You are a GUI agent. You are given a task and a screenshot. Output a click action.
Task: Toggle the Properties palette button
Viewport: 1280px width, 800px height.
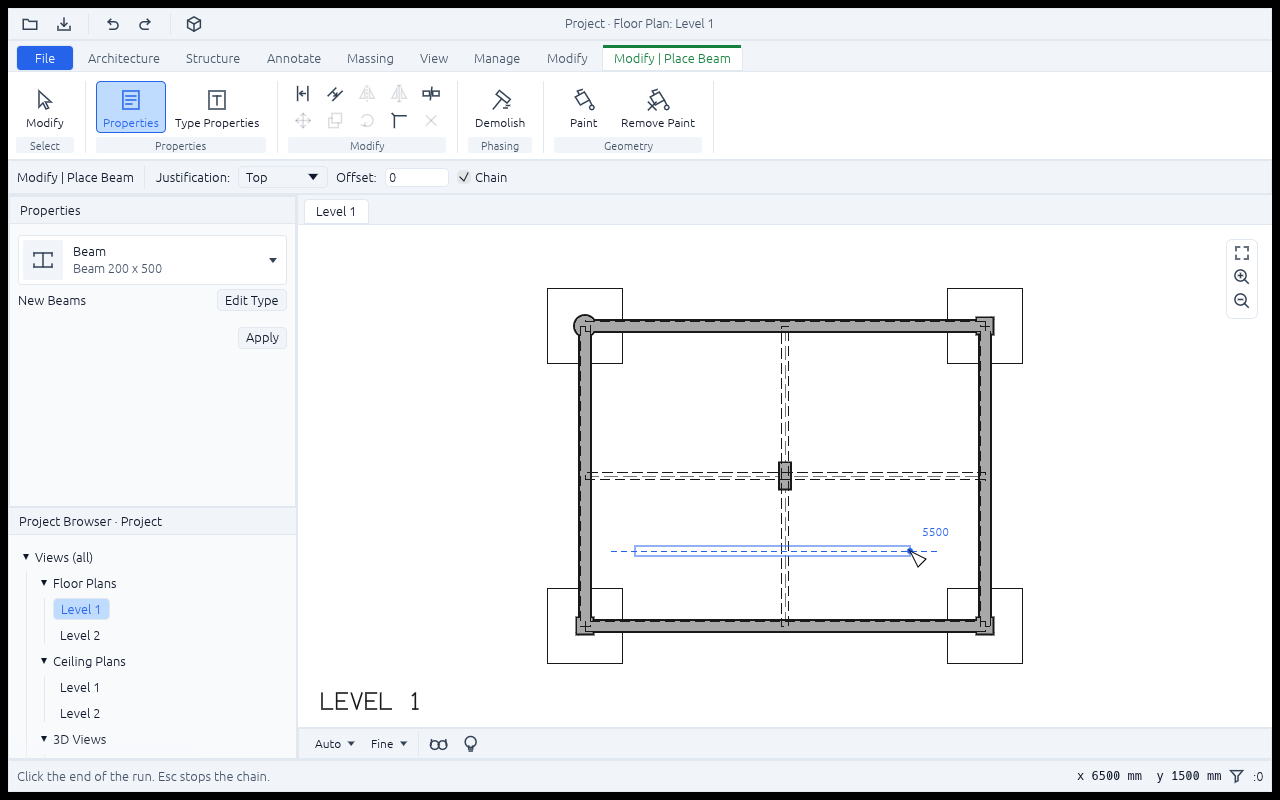click(x=131, y=108)
